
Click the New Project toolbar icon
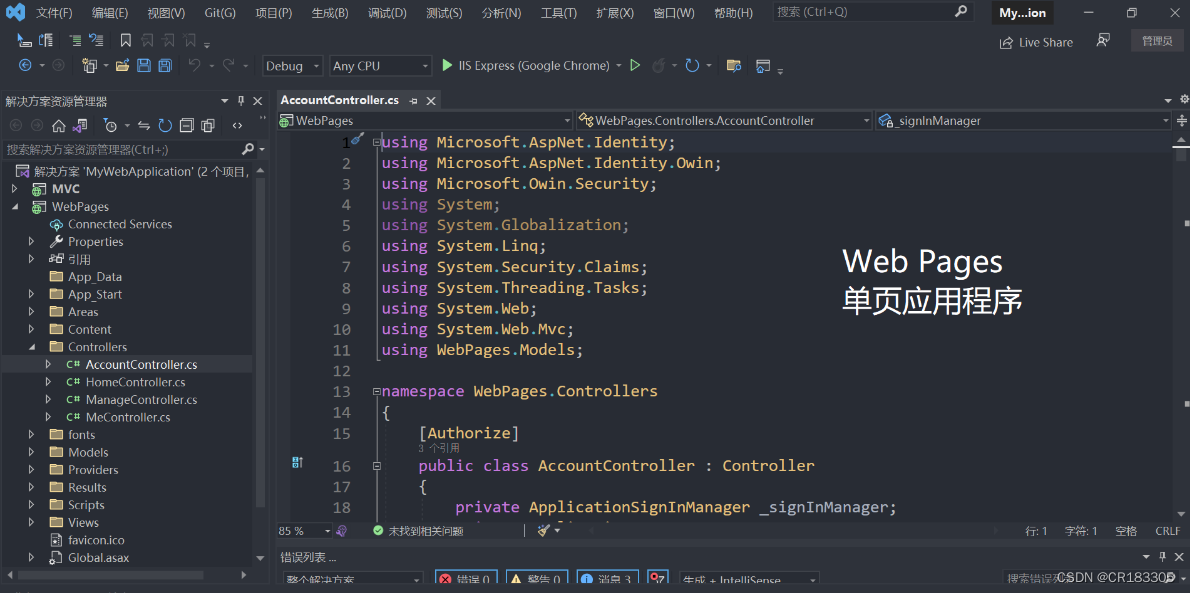[90, 66]
